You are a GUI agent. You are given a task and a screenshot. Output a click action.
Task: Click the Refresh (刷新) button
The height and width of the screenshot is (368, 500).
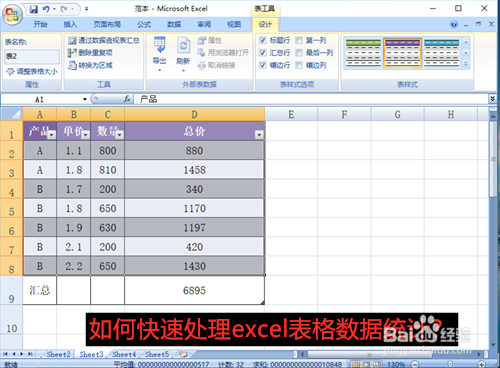click(183, 54)
